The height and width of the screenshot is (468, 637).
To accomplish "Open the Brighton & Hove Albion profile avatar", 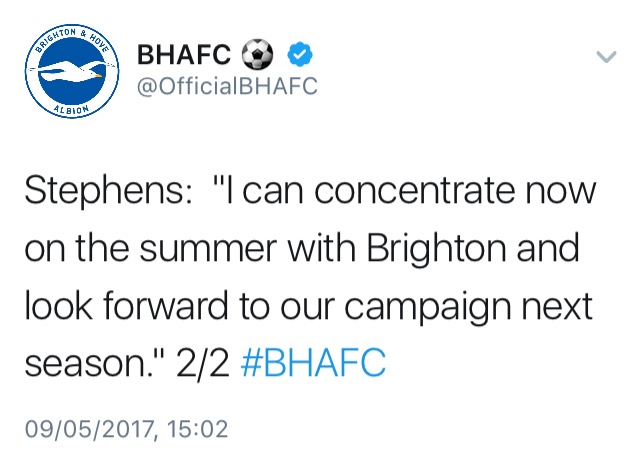I will point(72,71).
